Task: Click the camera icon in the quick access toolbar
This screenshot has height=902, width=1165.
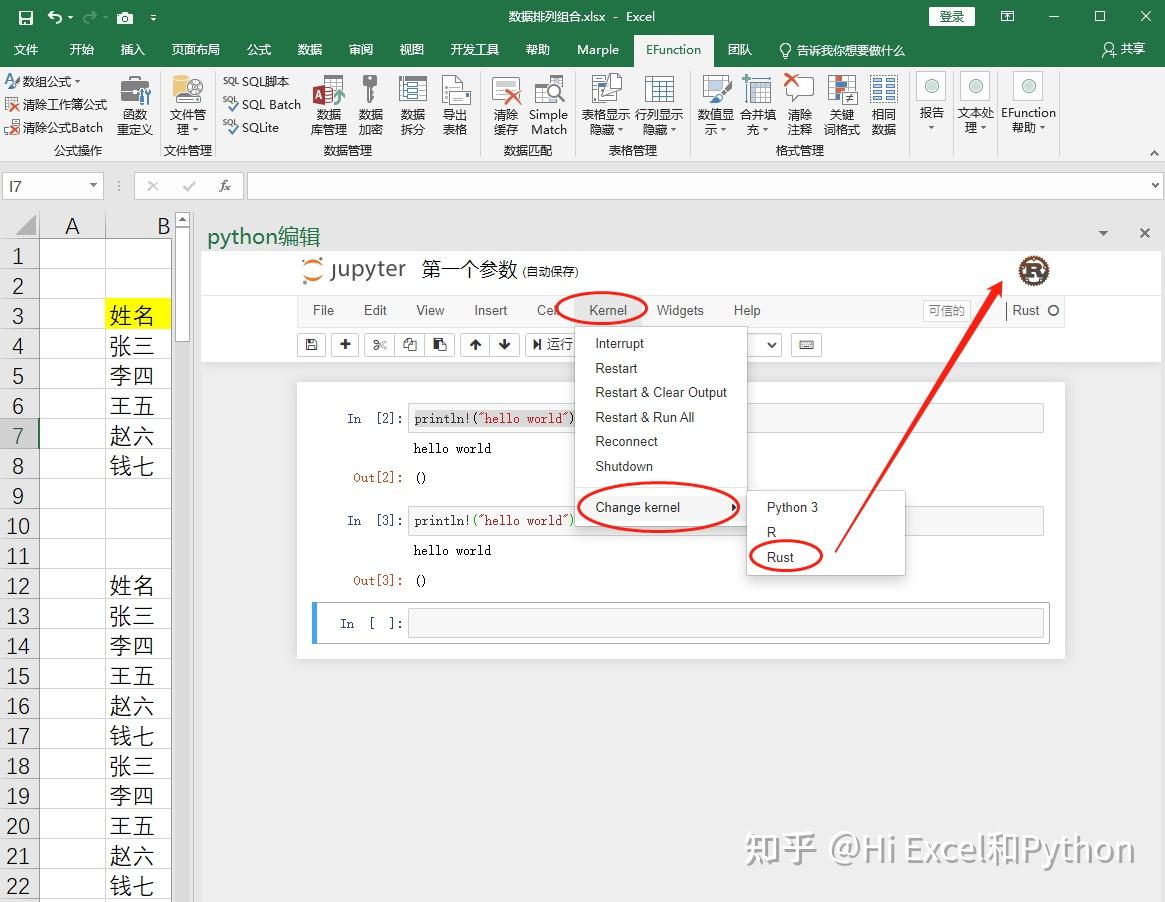Action: pyautogui.click(x=125, y=17)
